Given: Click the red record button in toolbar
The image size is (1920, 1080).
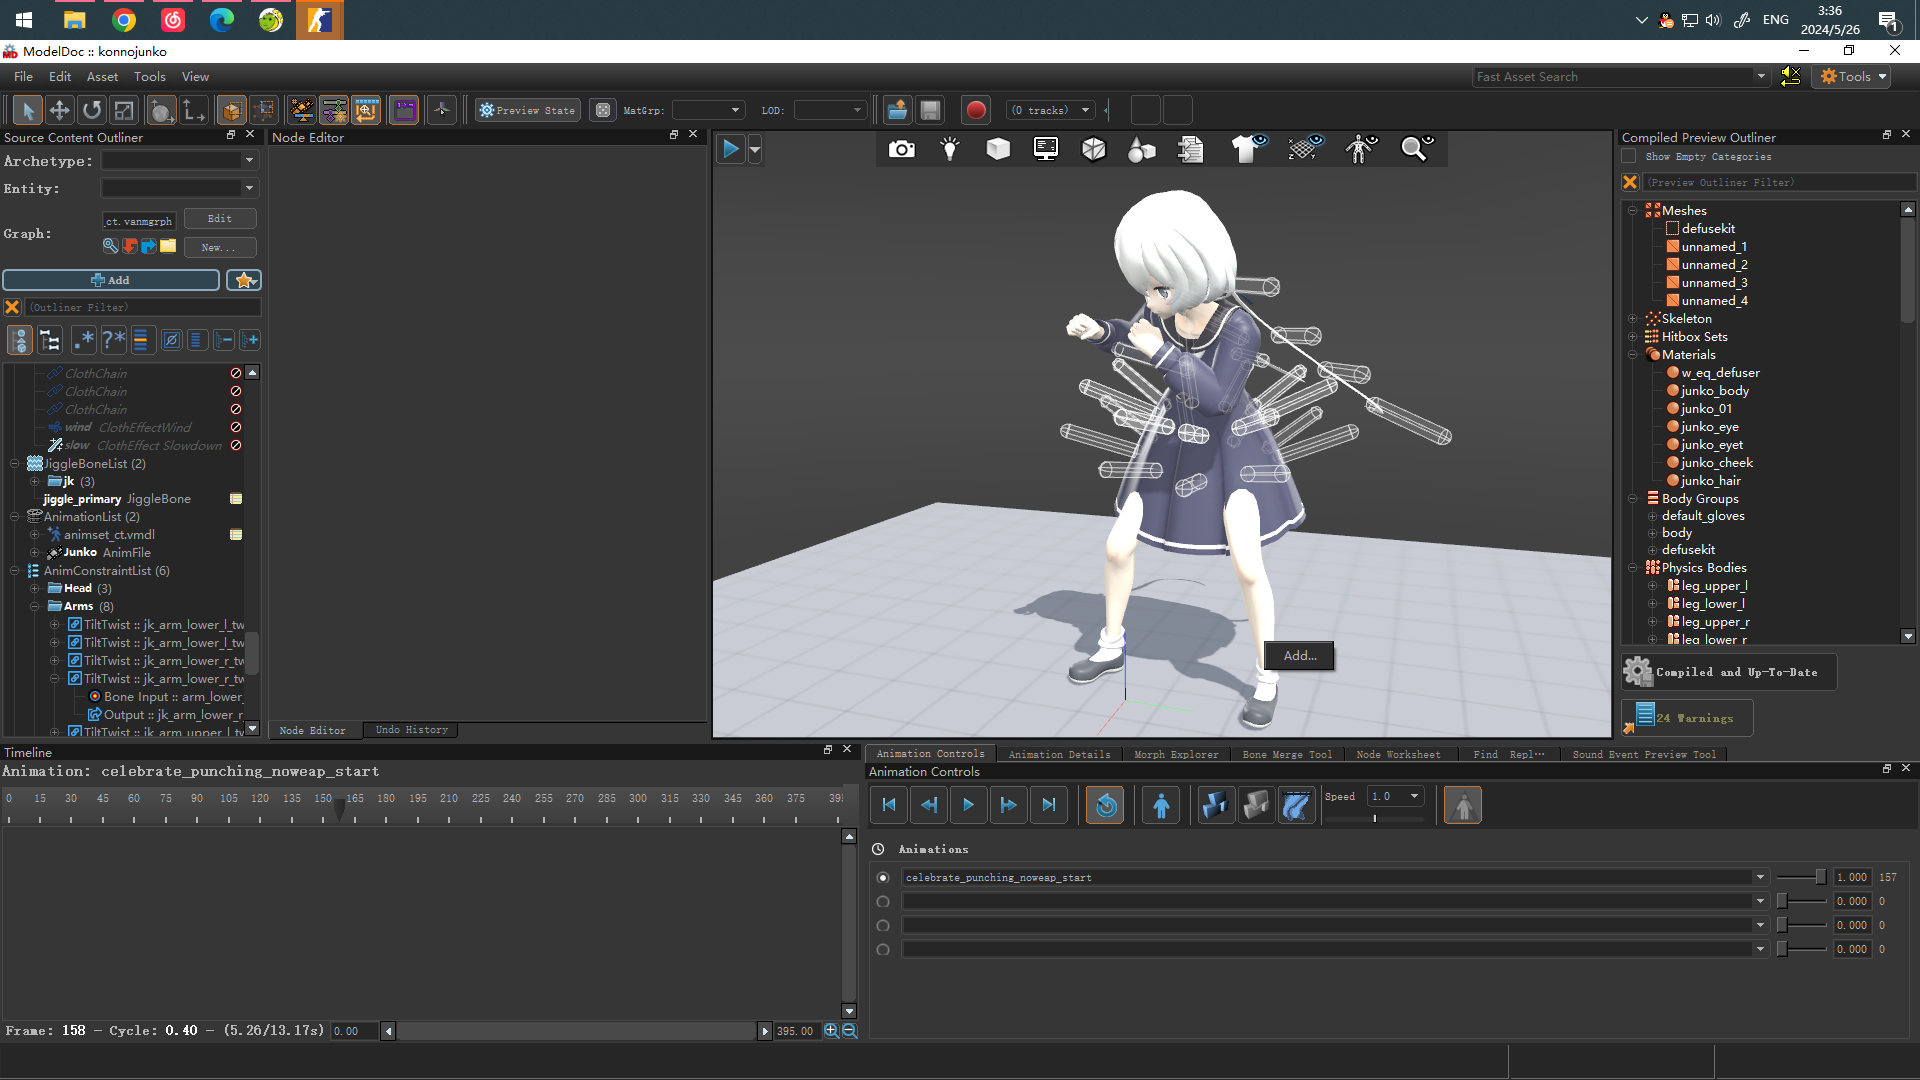Looking at the screenshot, I should (976, 110).
